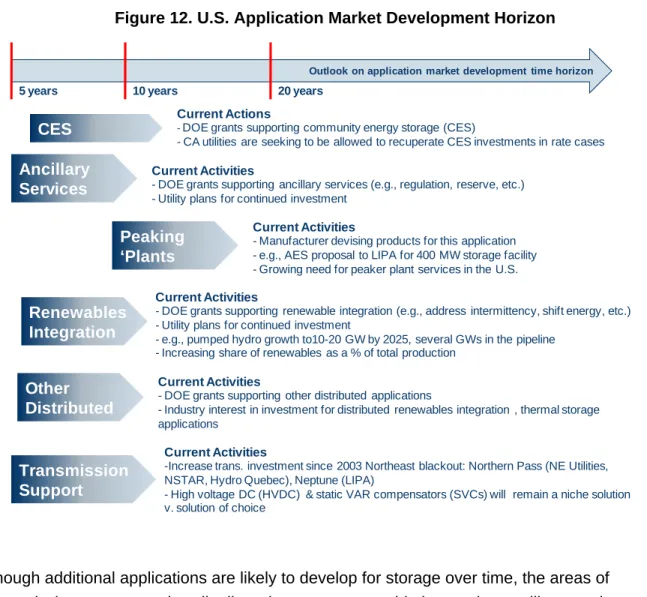
Task: Click 'Industry interest in investment for distributed renewables' line
Action: pyautogui.click(x=379, y=417)
